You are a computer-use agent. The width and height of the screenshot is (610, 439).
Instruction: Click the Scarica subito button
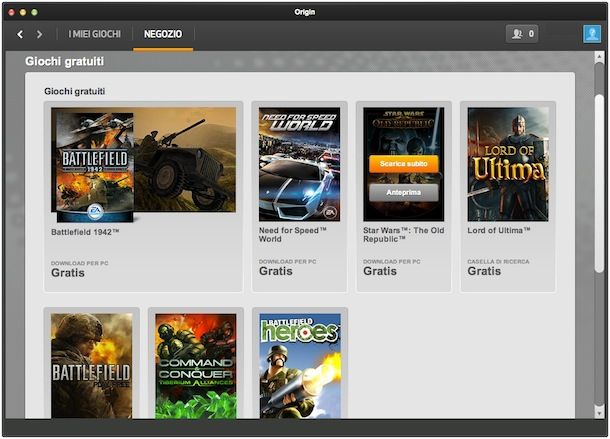coord(403,164)
